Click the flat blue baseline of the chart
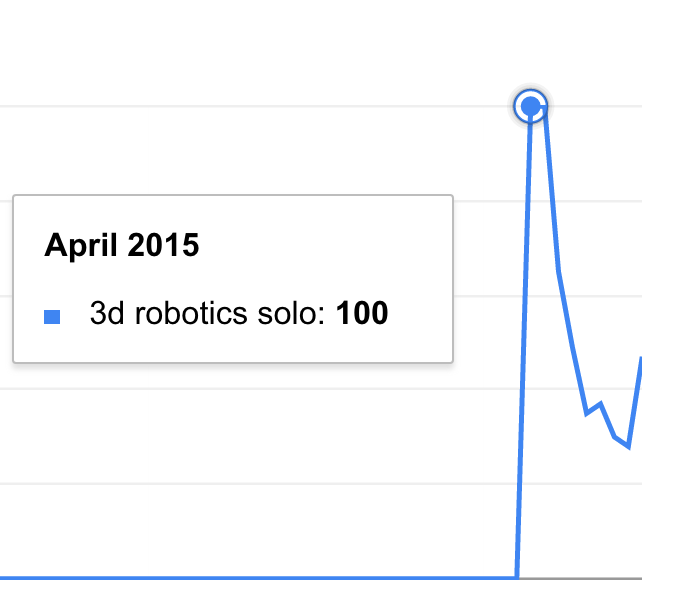 click(x=258, y=578)
